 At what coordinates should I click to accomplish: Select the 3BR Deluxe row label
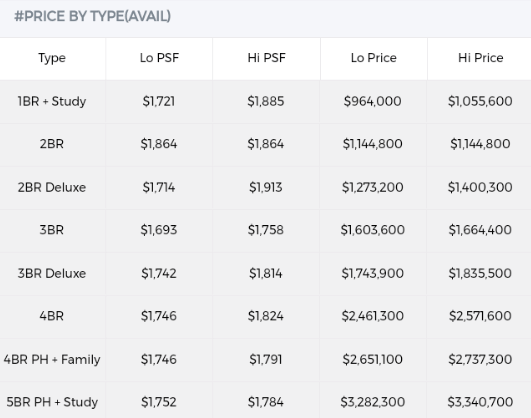coord(52,273)
